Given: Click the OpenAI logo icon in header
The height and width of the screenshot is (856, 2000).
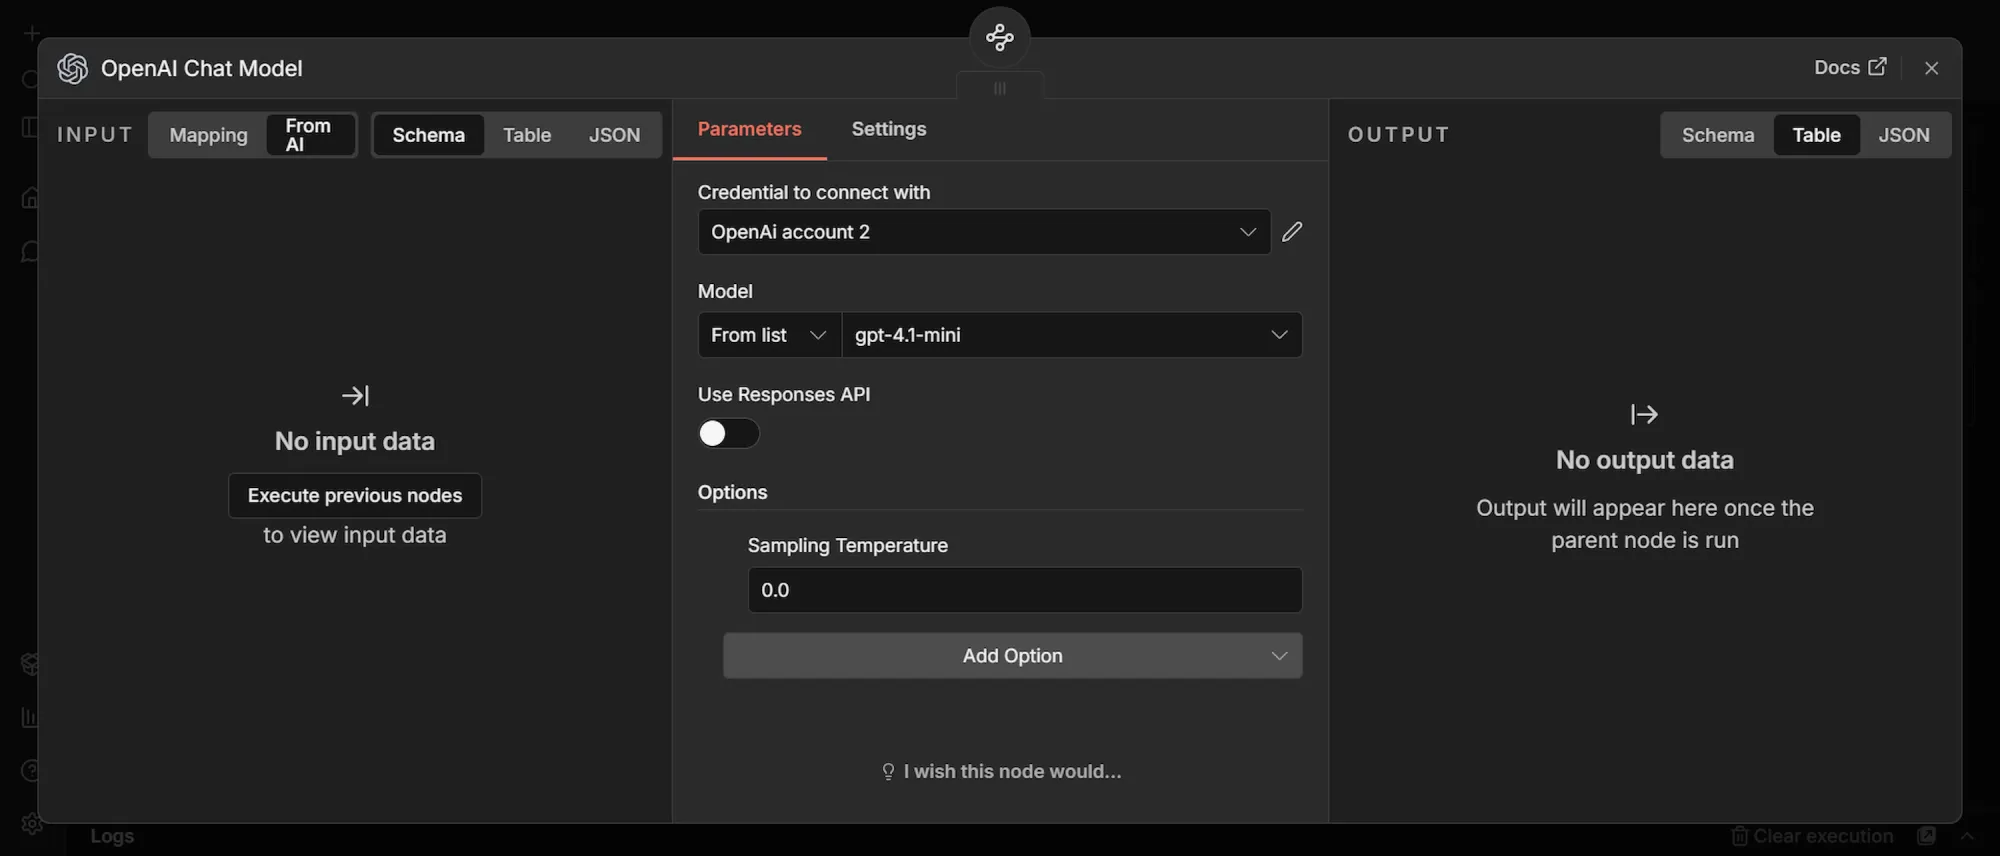Looking at the screenshot, I should coord(73,68).
